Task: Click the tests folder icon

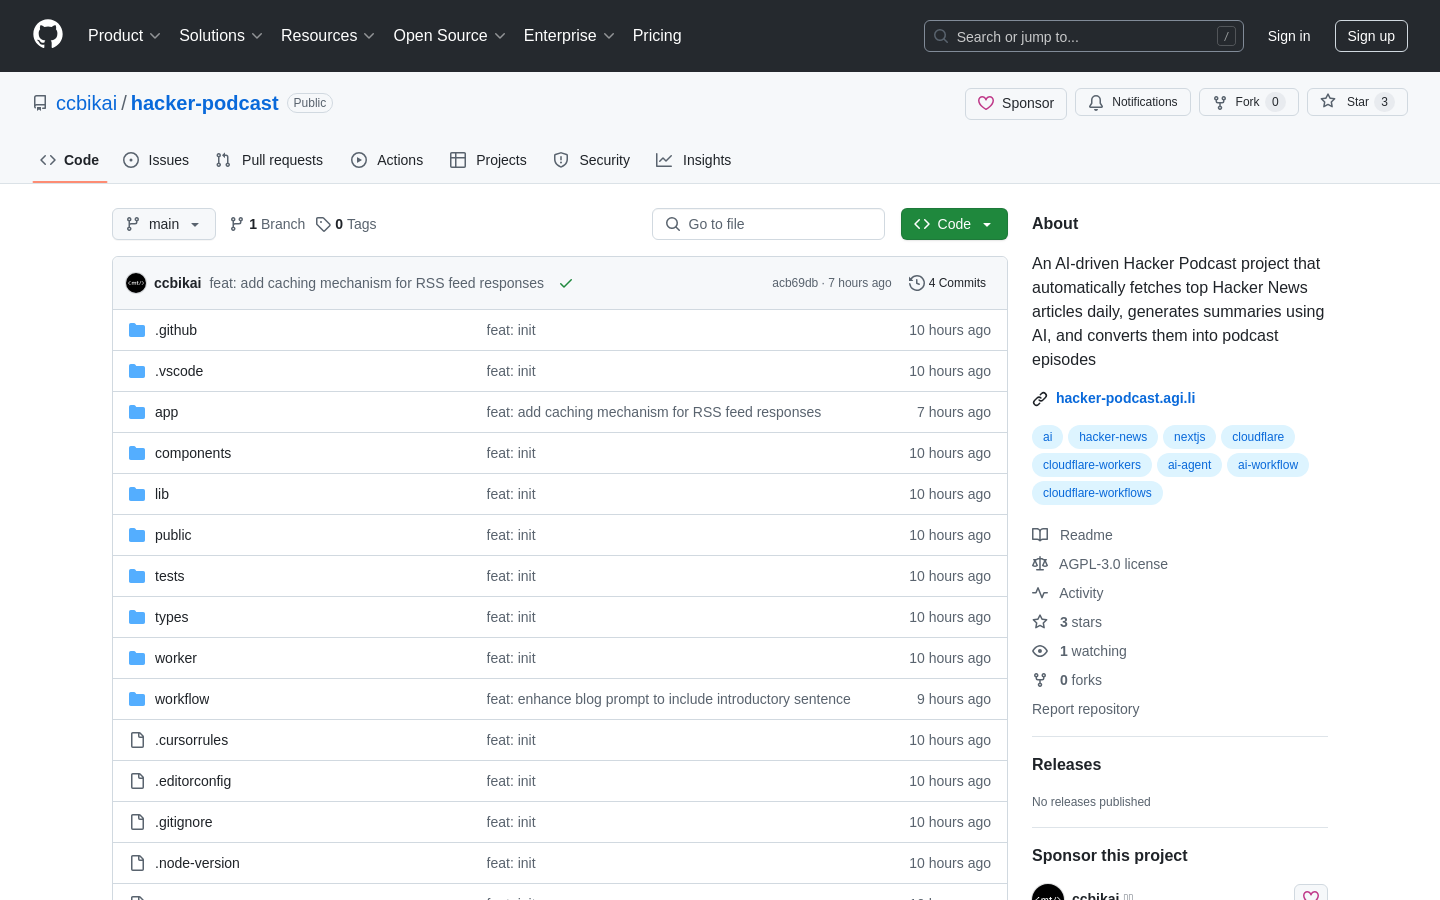Action: (x=137, y=576)
